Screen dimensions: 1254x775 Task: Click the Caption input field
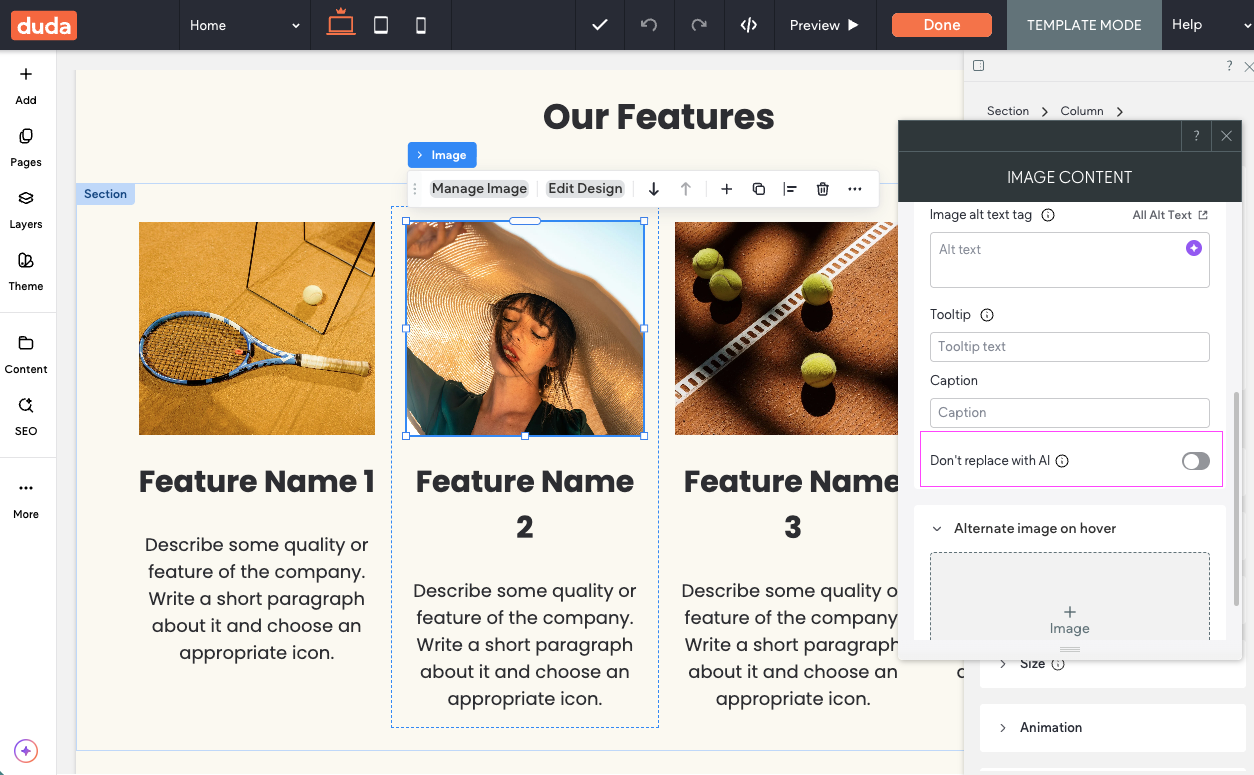coord(1069,412)
